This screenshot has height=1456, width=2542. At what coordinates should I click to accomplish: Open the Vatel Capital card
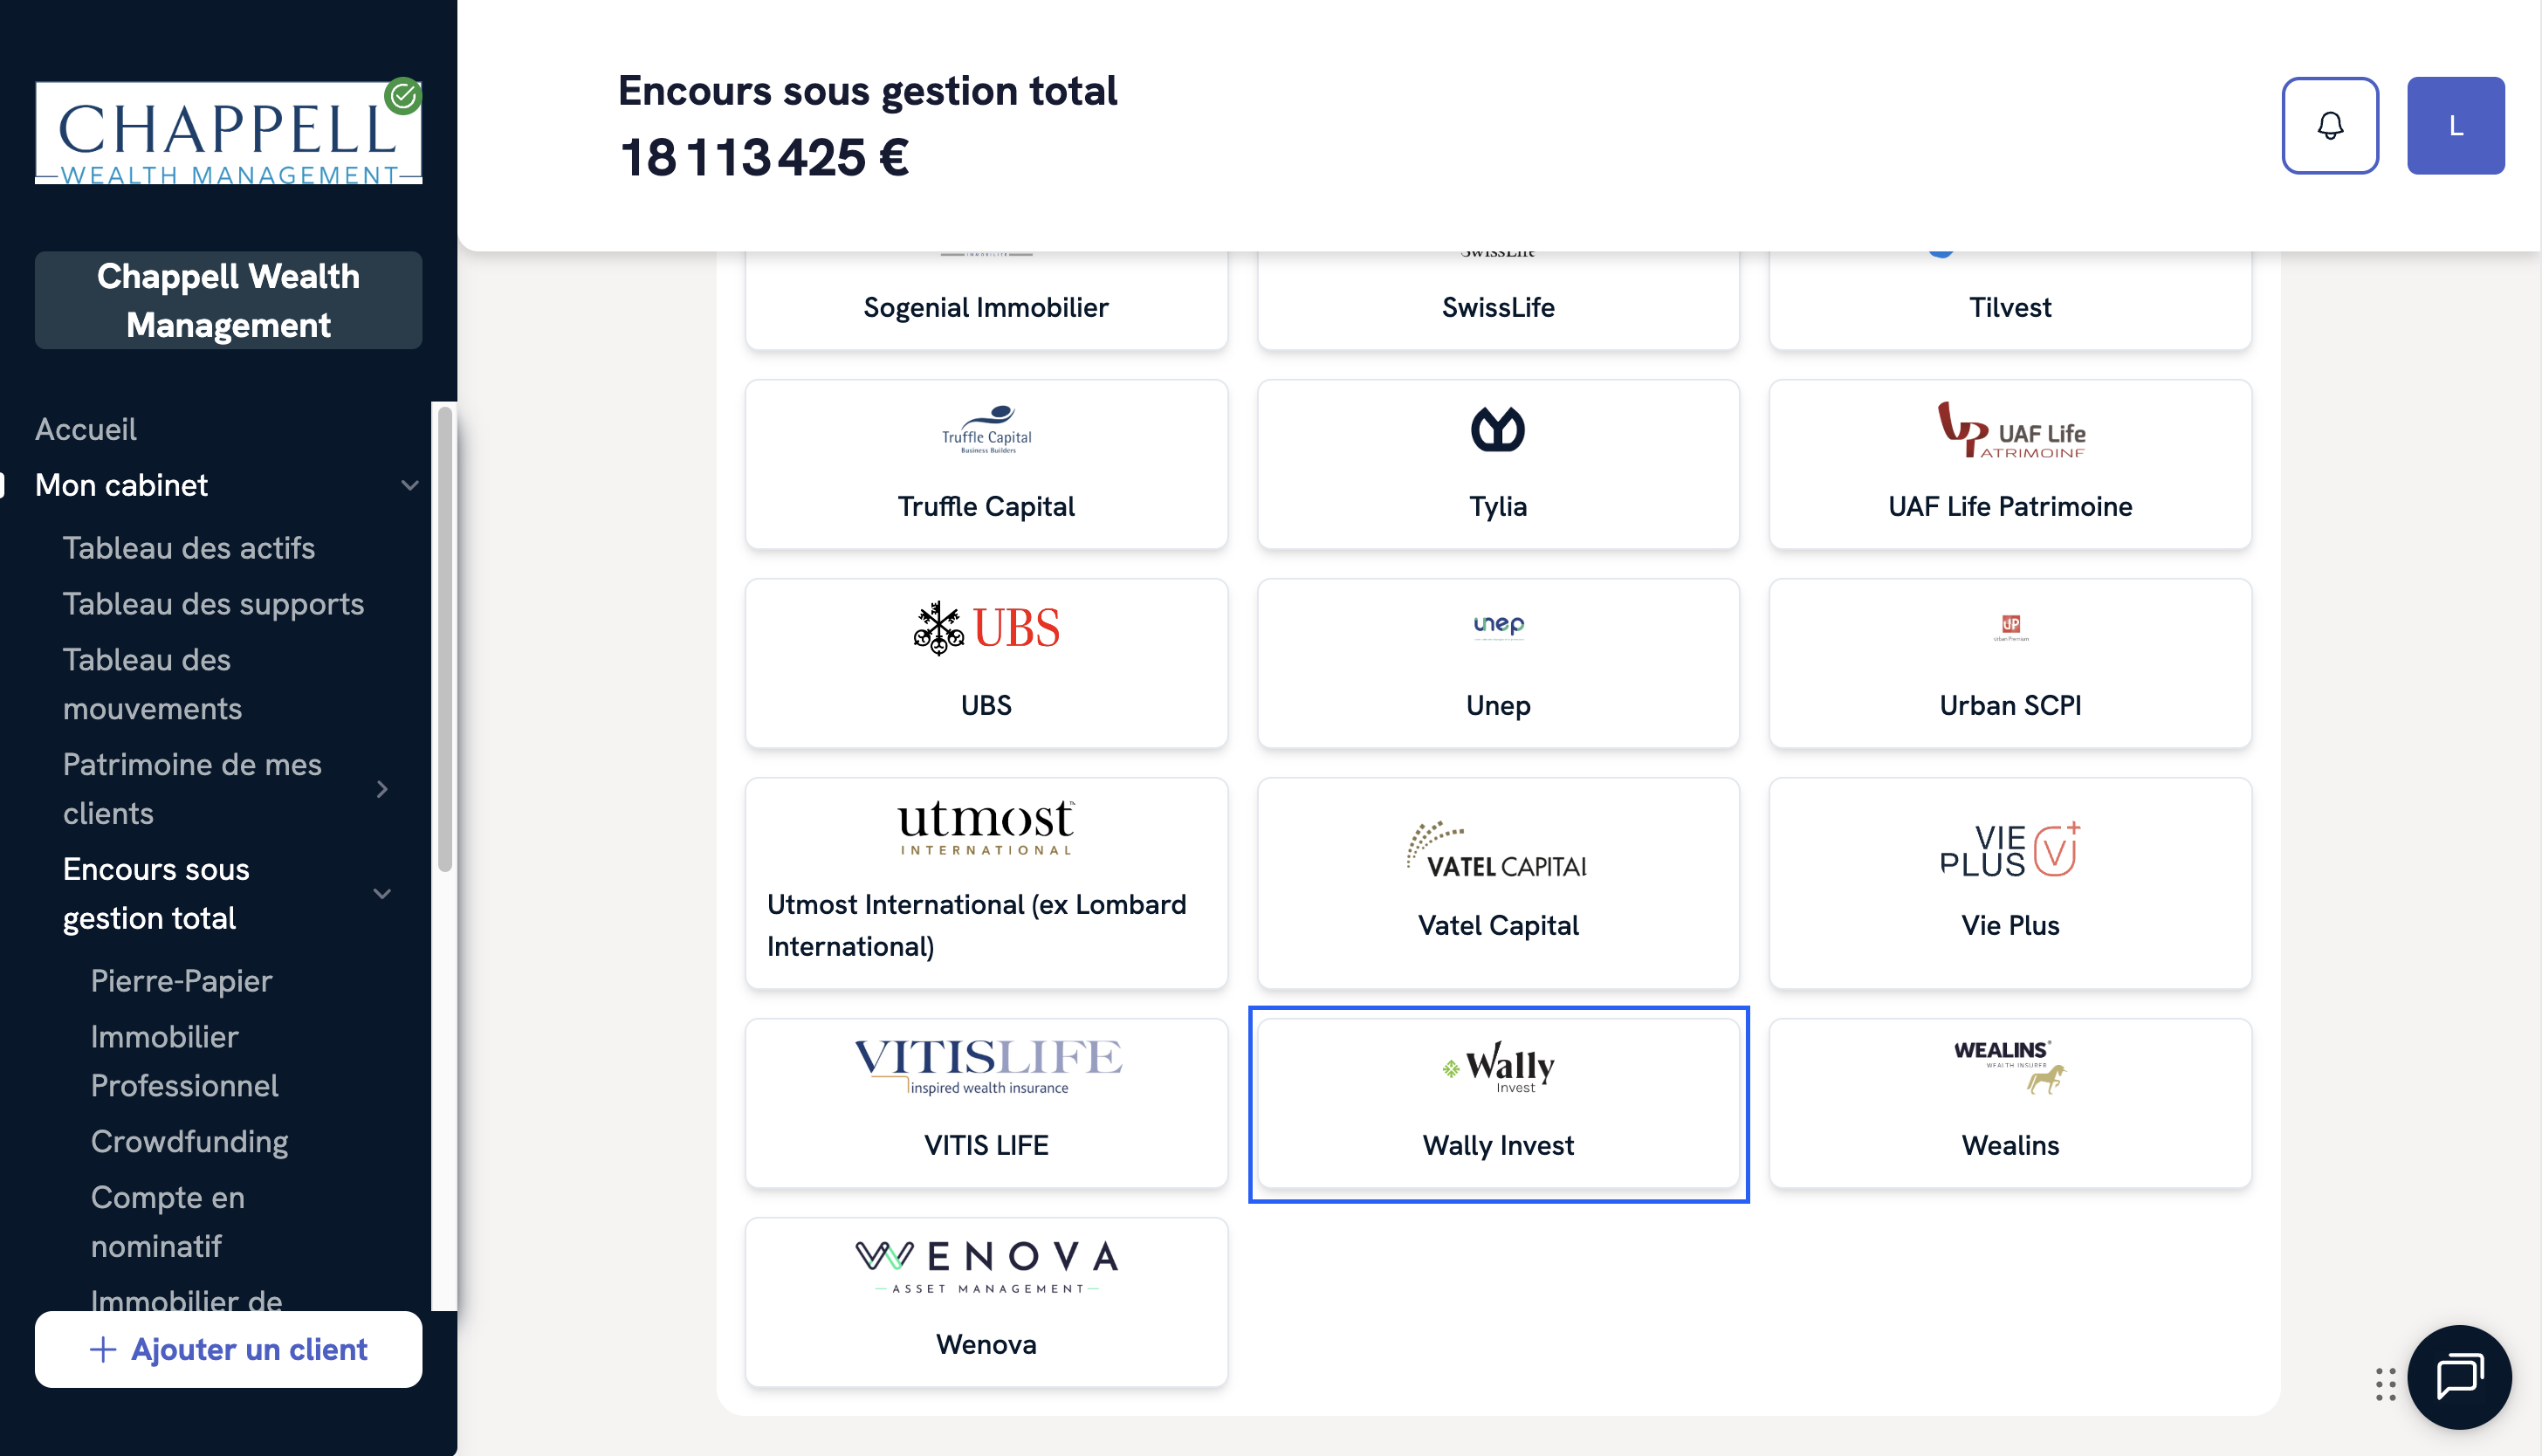1497,883
